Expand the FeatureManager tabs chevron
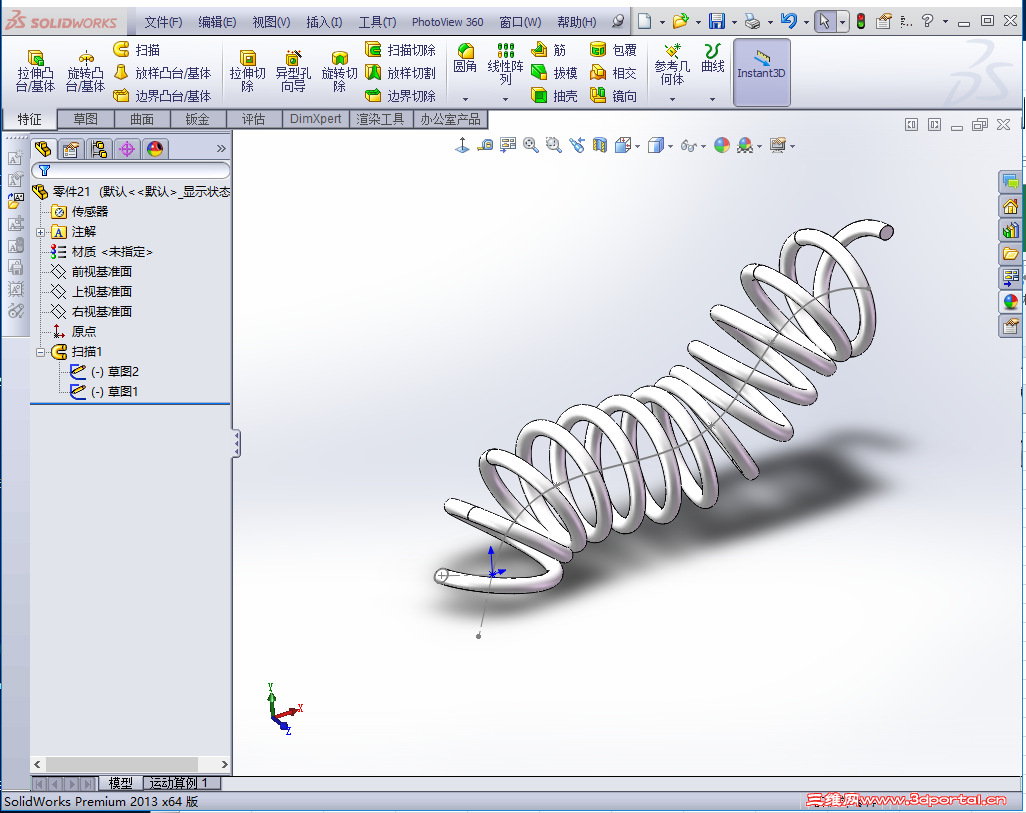 click(221, 149)
